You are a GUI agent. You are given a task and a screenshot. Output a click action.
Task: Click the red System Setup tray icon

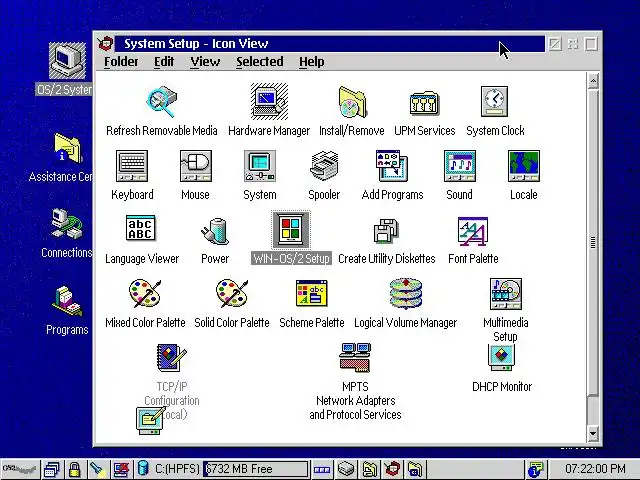click(393, 469)
